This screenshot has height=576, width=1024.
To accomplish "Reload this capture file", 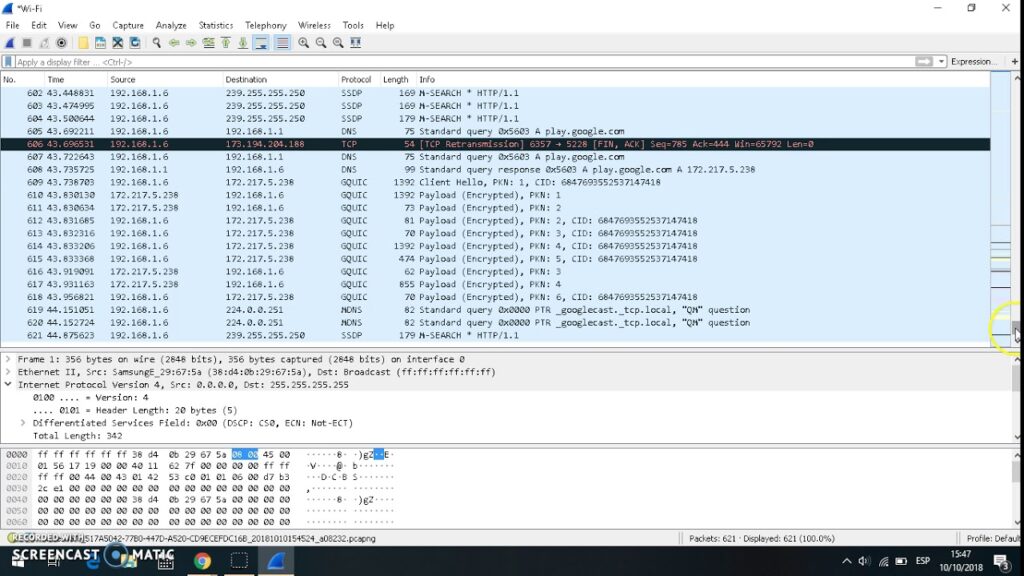I will (x=135, y=43).
